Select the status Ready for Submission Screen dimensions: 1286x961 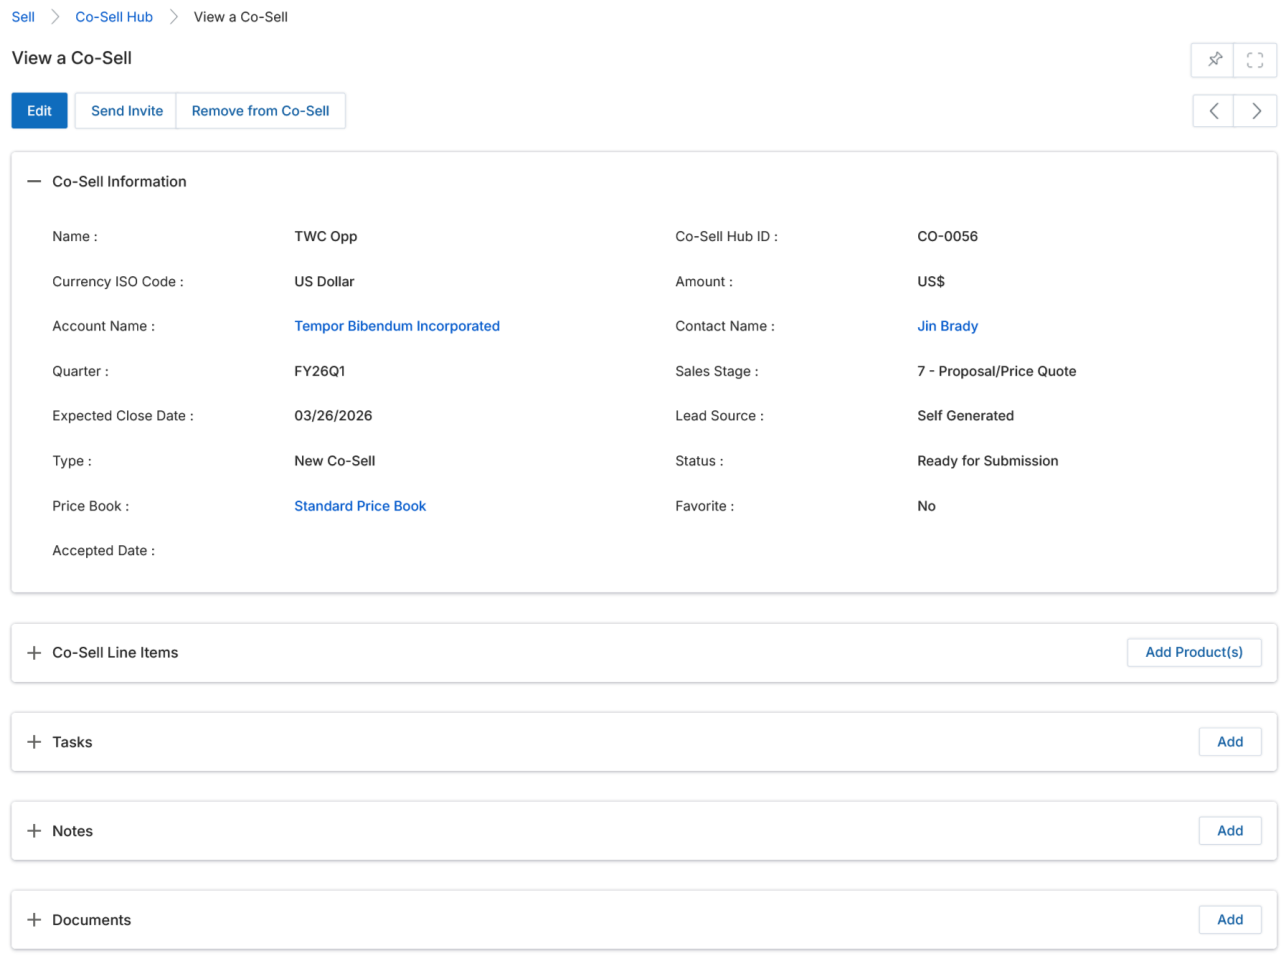click(987, 461)
